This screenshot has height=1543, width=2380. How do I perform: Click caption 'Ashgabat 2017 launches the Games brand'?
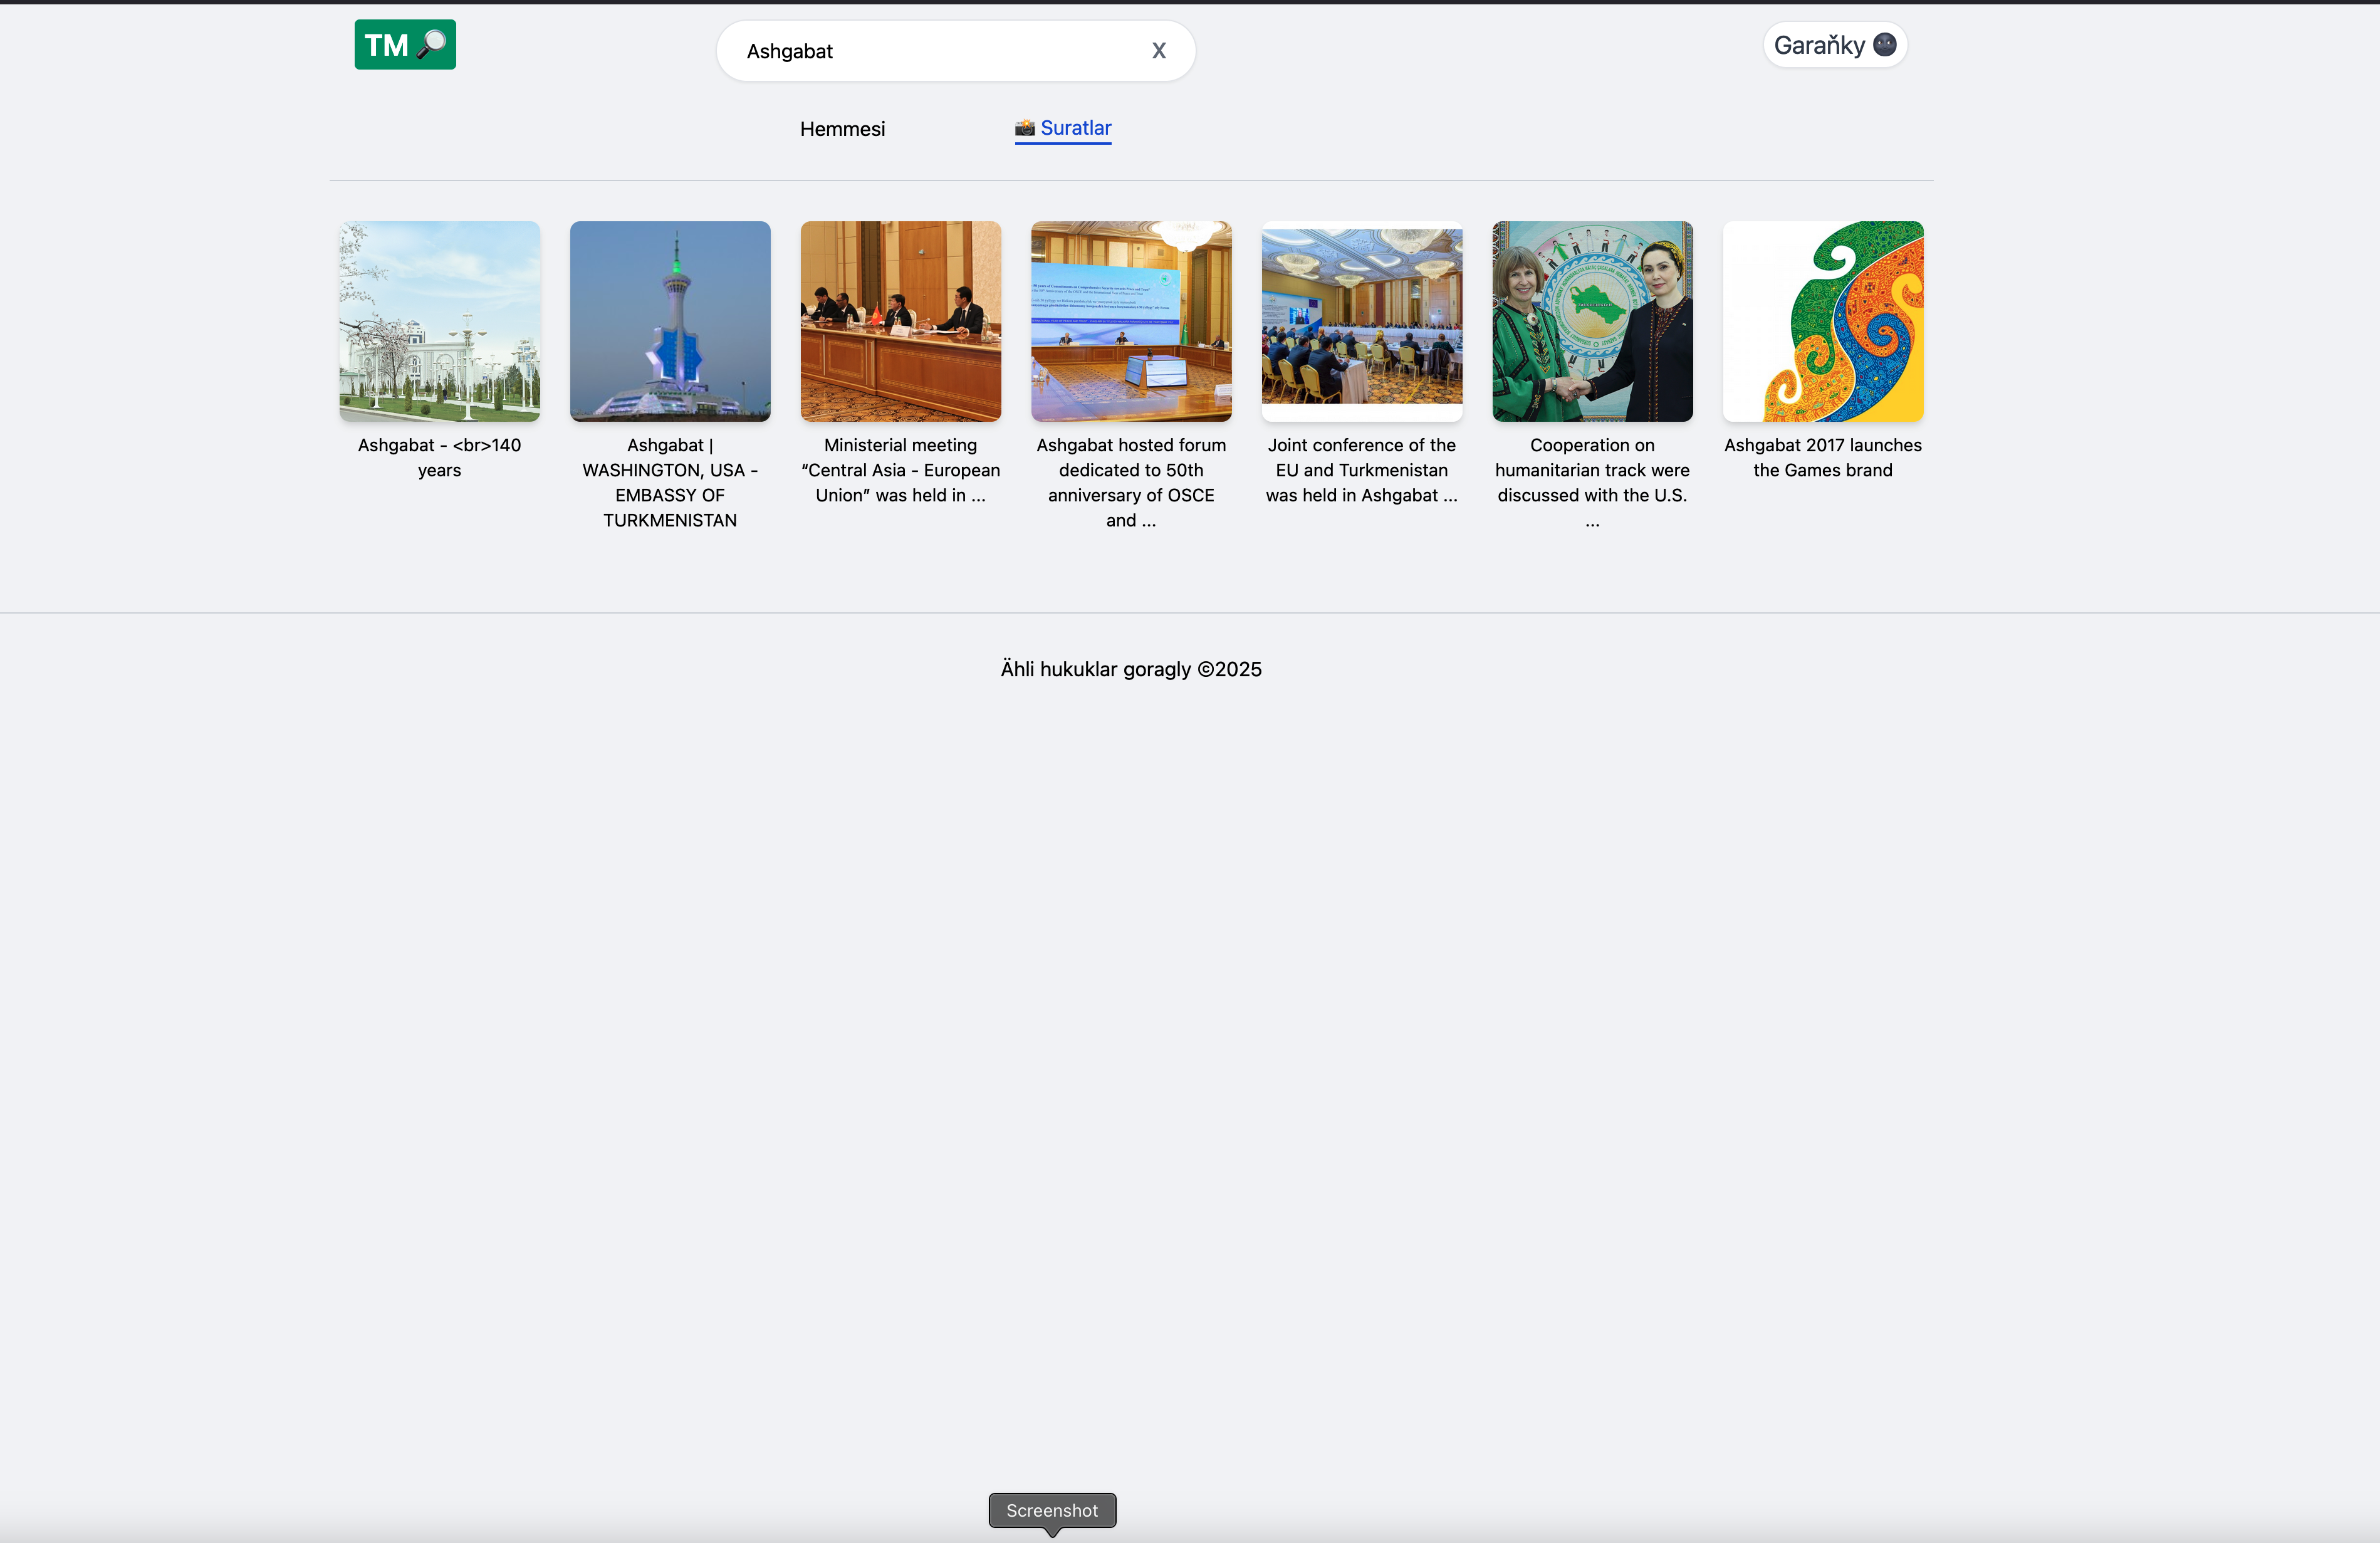[1823, 458]
